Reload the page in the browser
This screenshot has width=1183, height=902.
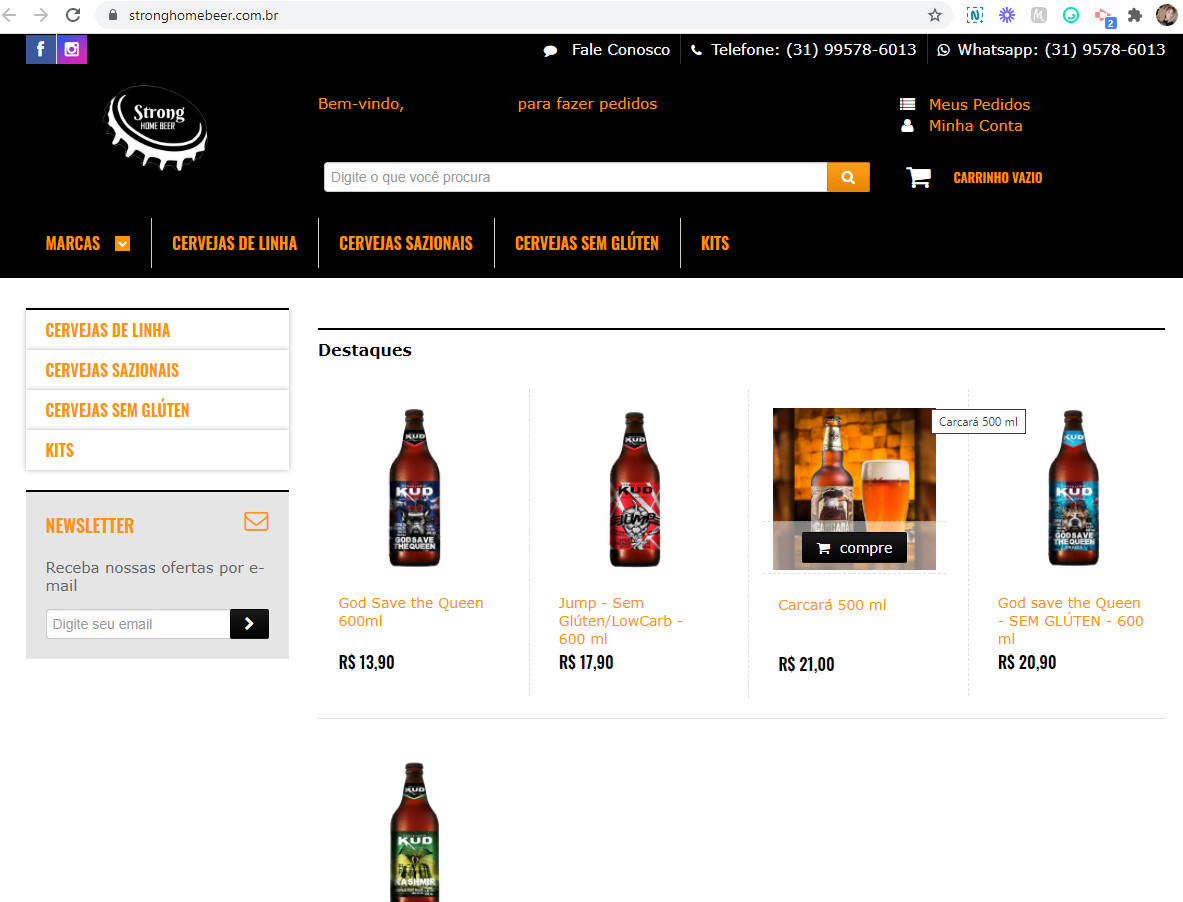(x=72, y=15)
